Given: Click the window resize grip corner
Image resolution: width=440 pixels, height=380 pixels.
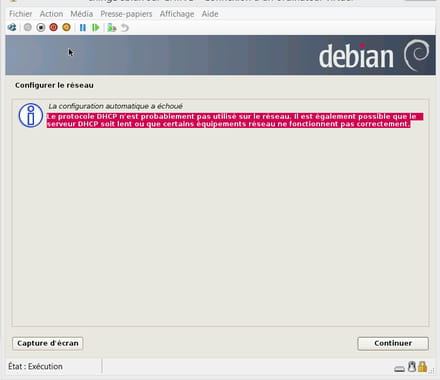Looking at the screenshot, I should coord(432,370).
